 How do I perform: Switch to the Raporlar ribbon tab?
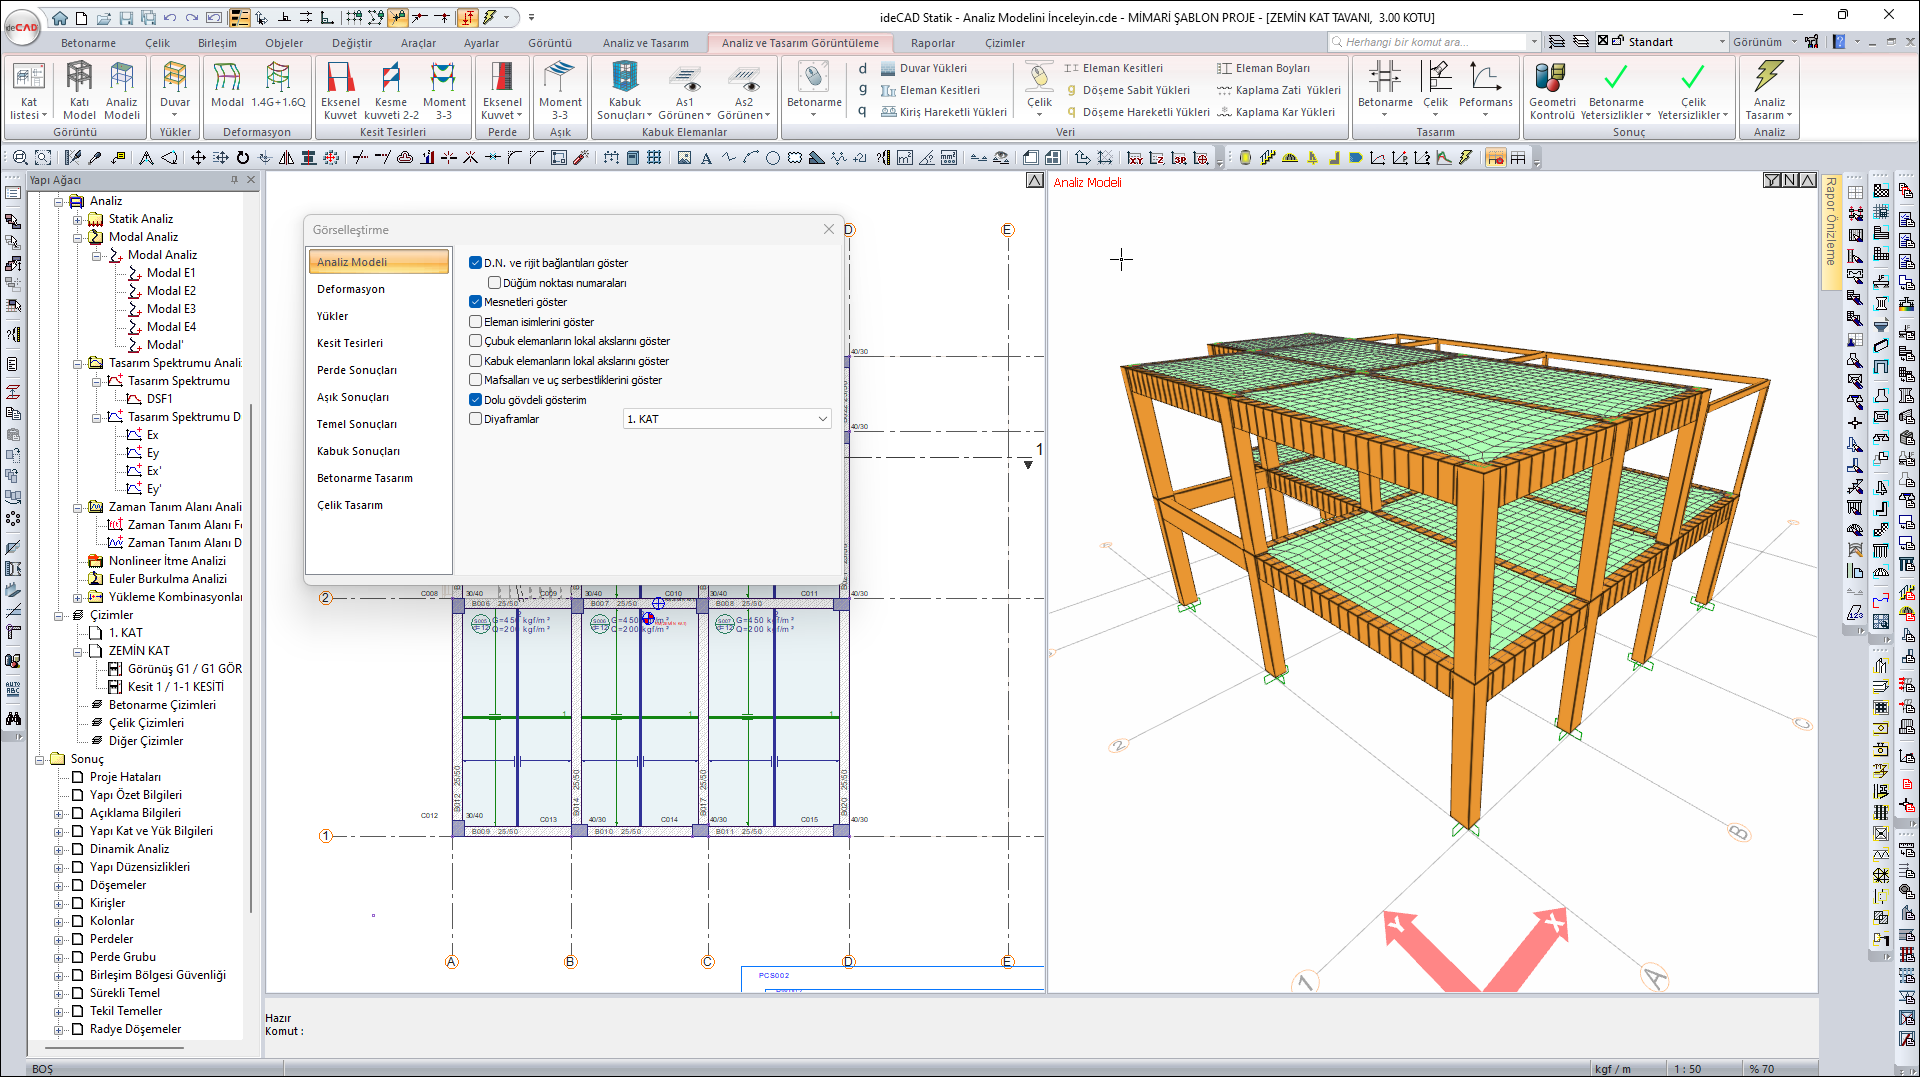click(932, 43)
